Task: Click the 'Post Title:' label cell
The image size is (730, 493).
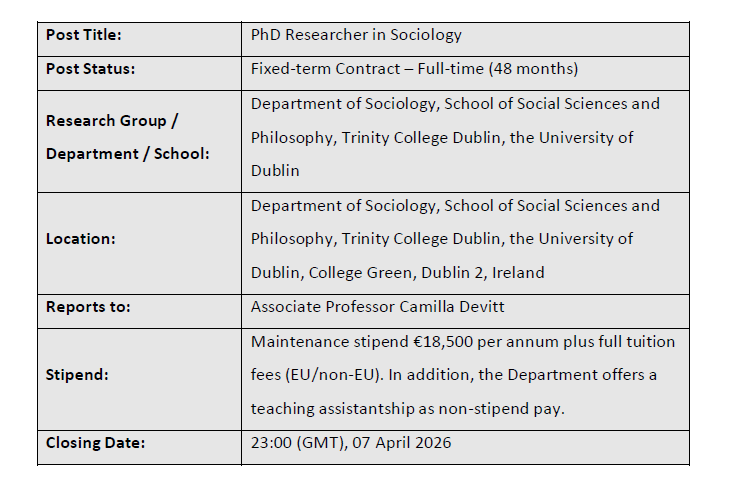Action: point(84,35)
